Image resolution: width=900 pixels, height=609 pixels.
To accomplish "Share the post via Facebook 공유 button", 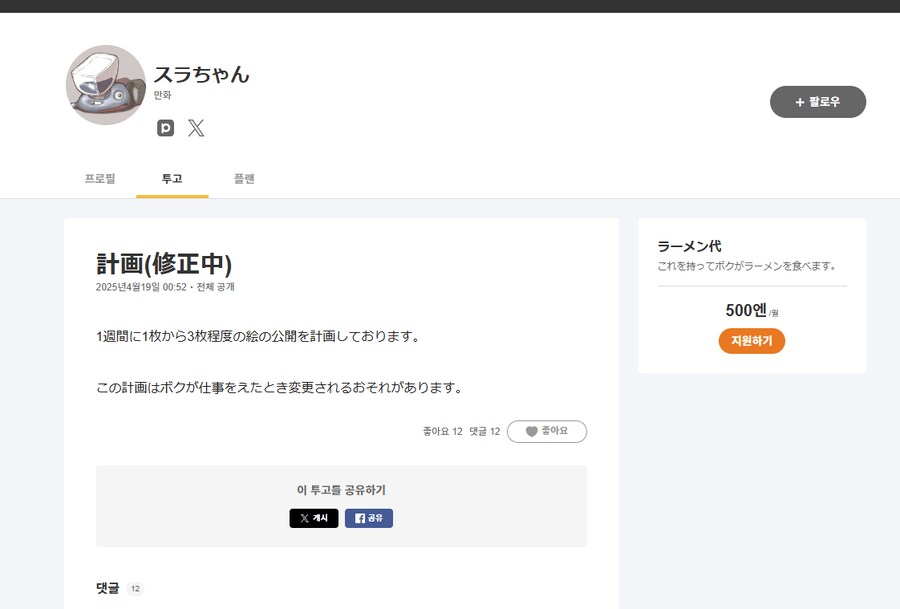I will pos(369,518).
